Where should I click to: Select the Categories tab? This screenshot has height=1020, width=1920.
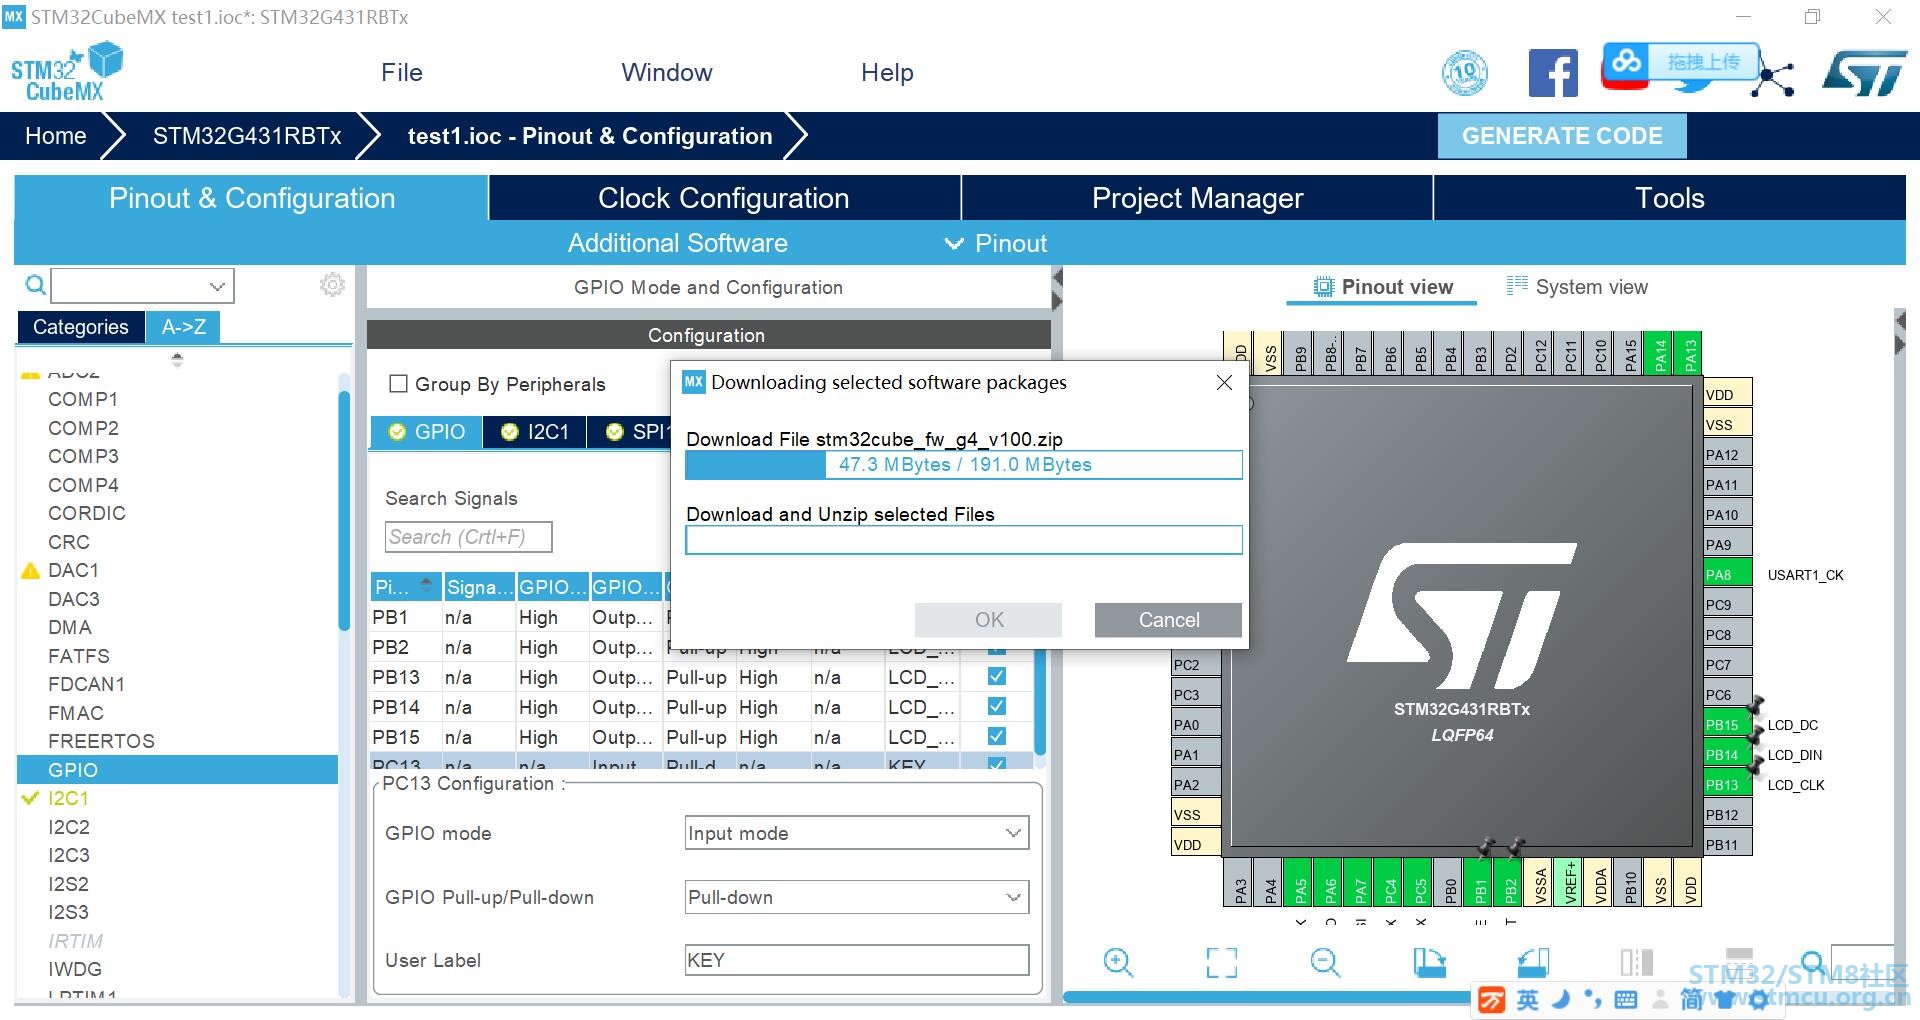81,327
